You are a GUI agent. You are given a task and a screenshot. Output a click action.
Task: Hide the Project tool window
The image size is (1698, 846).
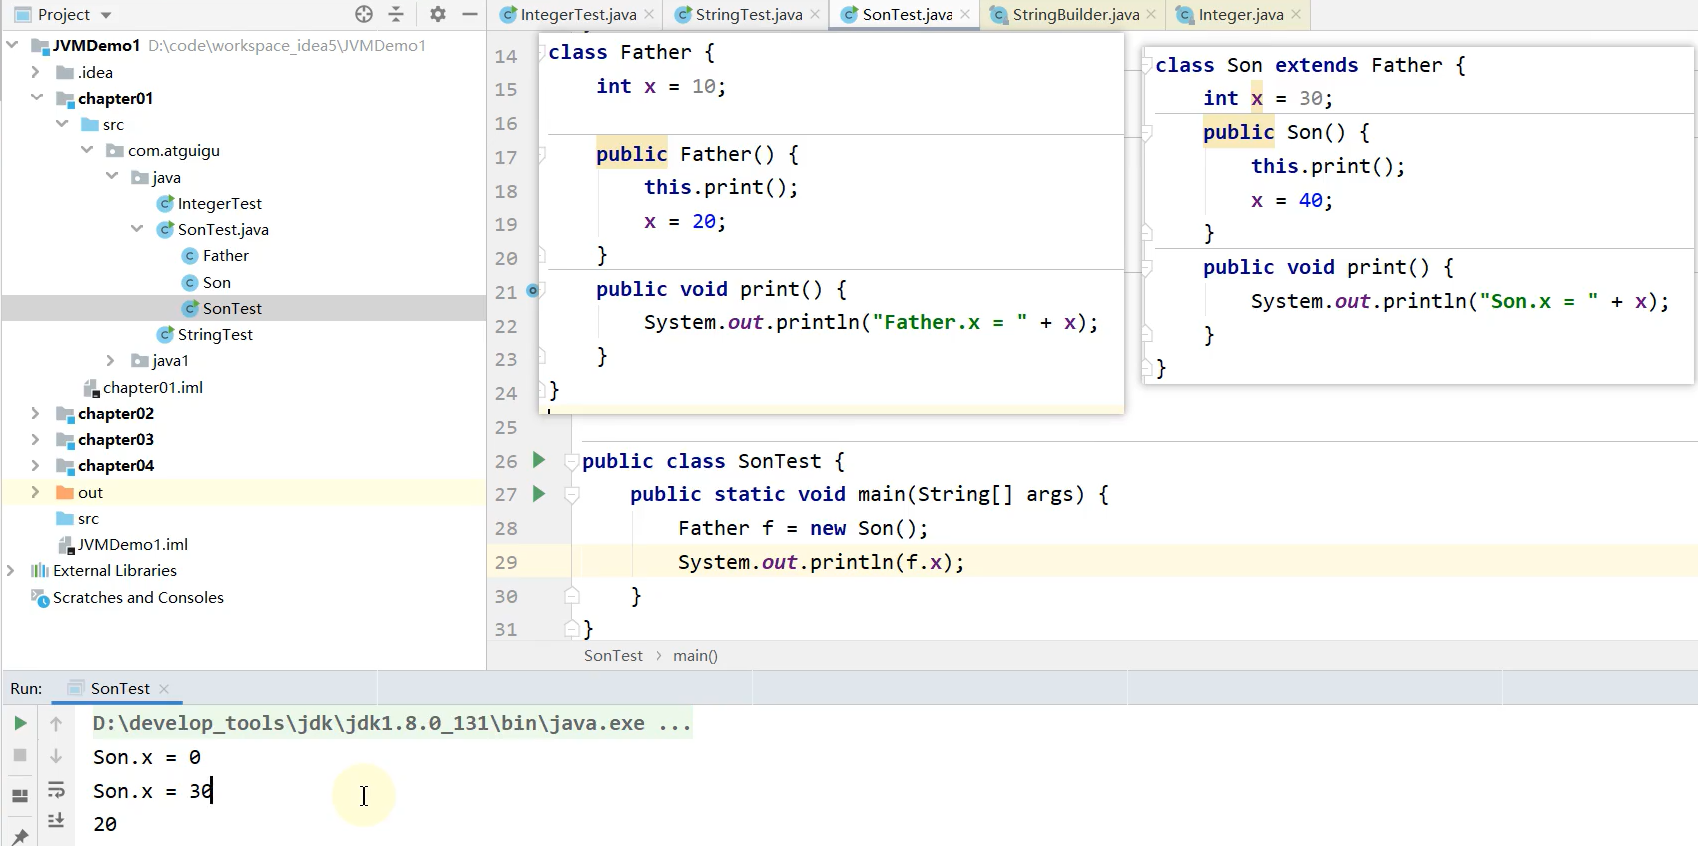pyautogui.click(x=470, y=14)
